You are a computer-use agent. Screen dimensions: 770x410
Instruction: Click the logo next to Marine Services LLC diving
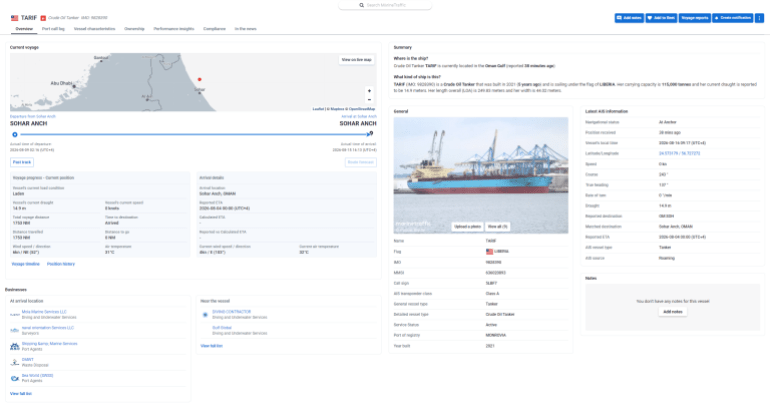pyautogui.click(x=15, y=315)
